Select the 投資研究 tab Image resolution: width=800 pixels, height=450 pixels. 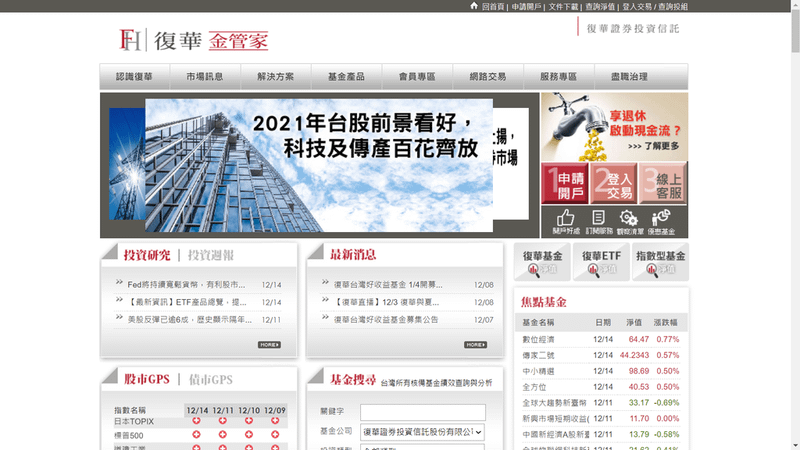pos(147,255)
